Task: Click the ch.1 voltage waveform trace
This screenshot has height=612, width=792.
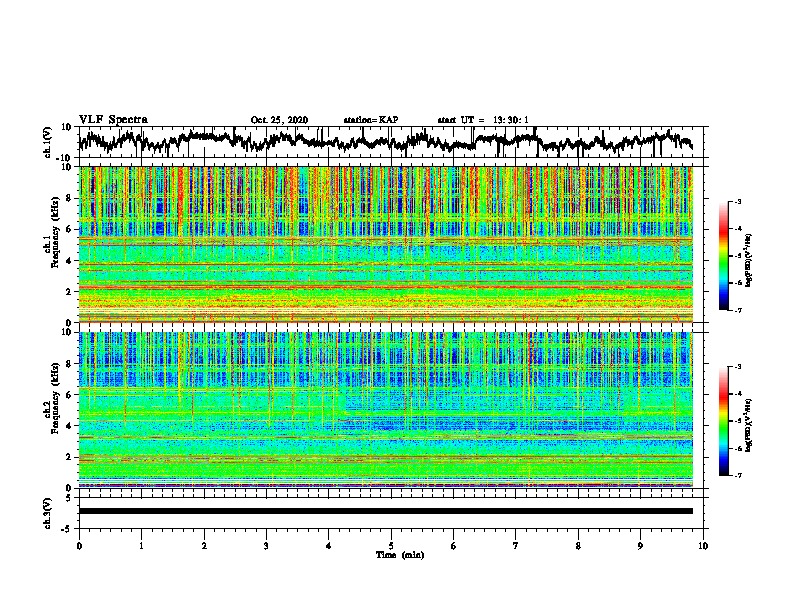Action: pos(385,141)
